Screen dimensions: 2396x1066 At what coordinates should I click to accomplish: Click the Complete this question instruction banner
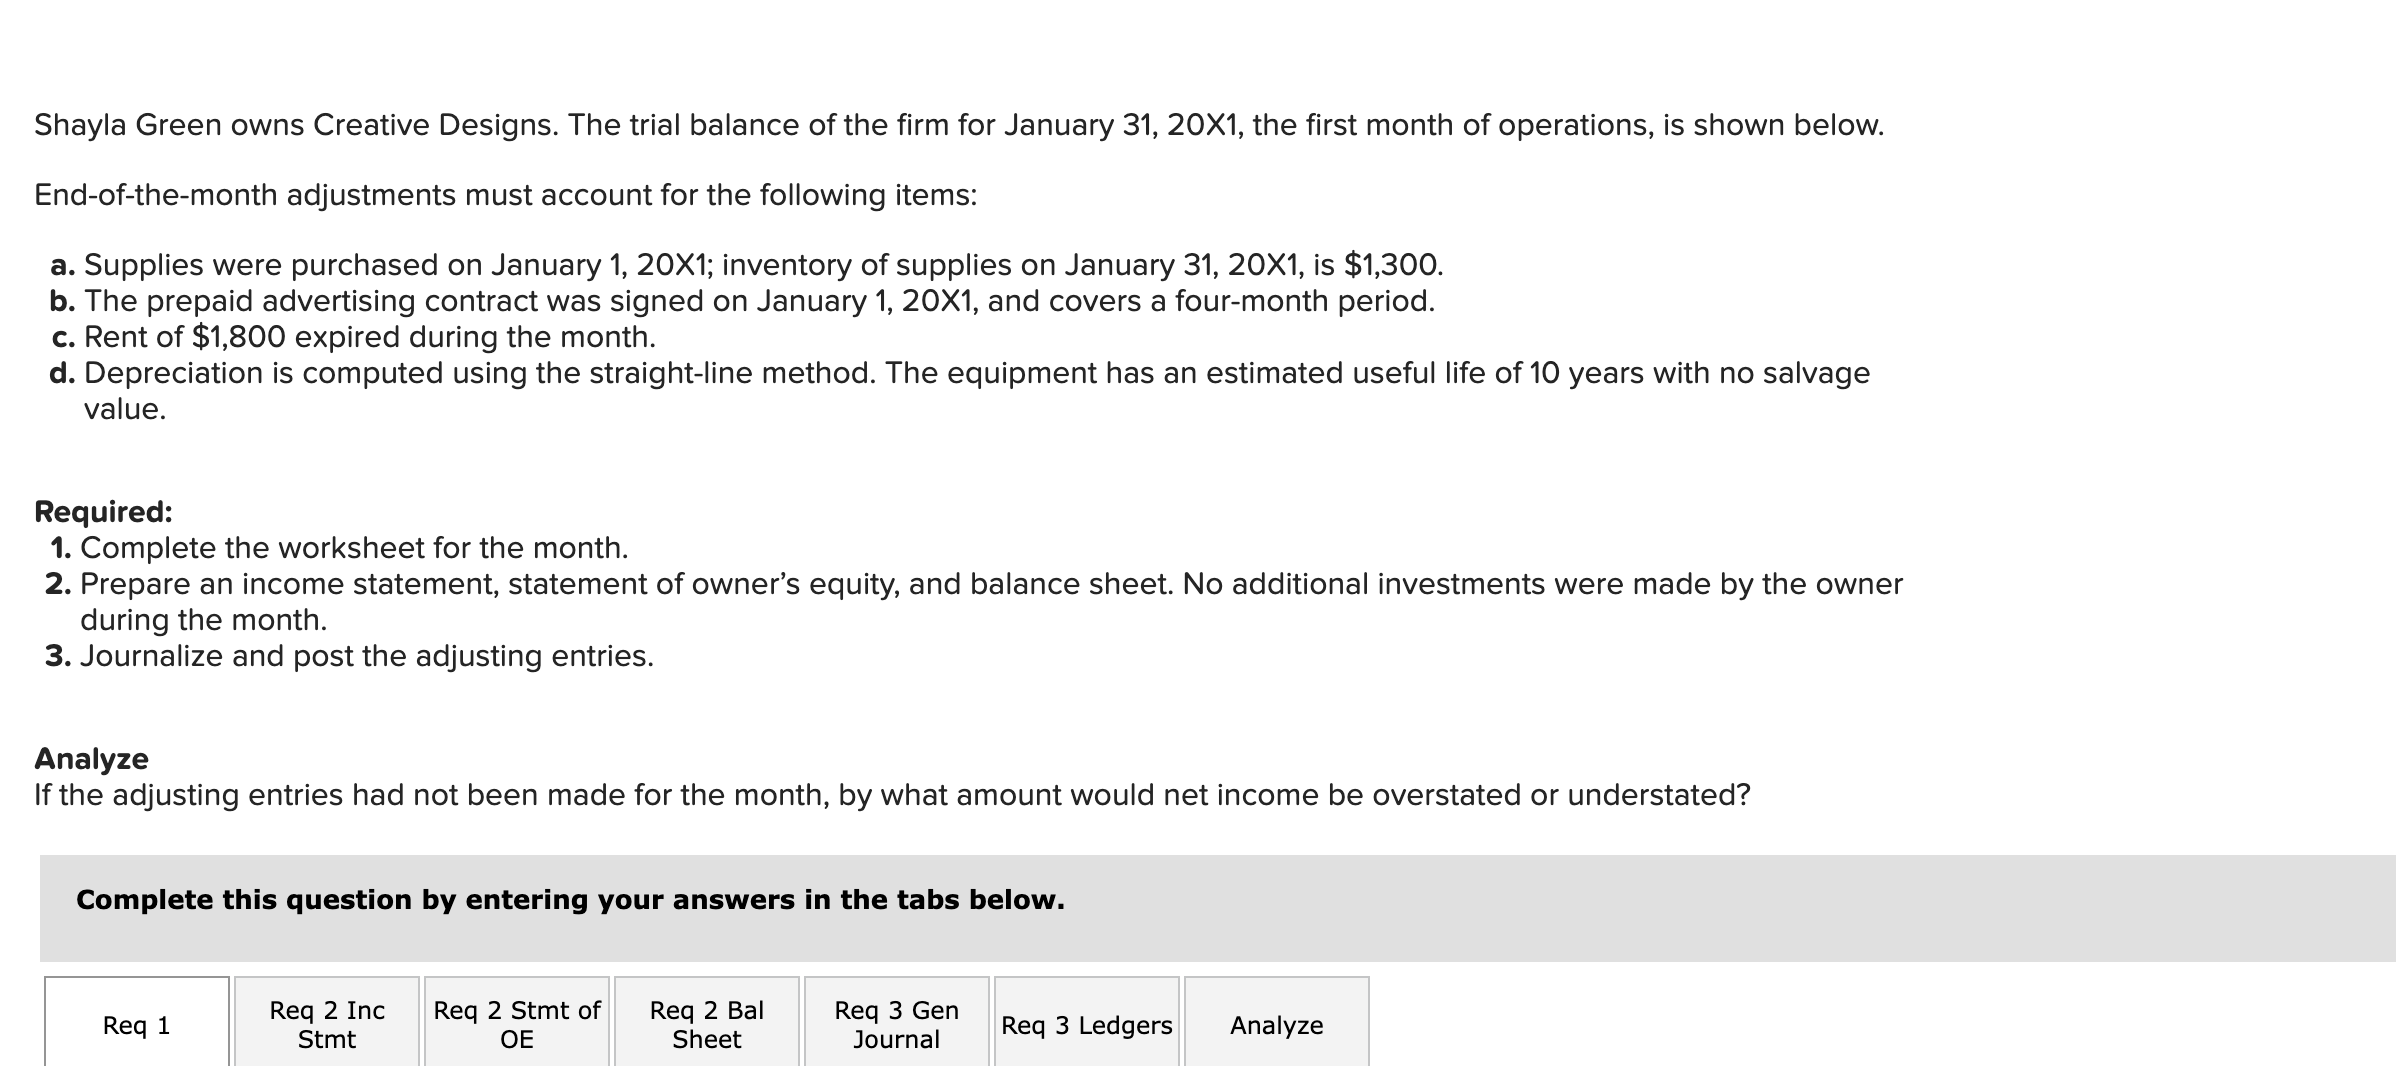point(570,899)
